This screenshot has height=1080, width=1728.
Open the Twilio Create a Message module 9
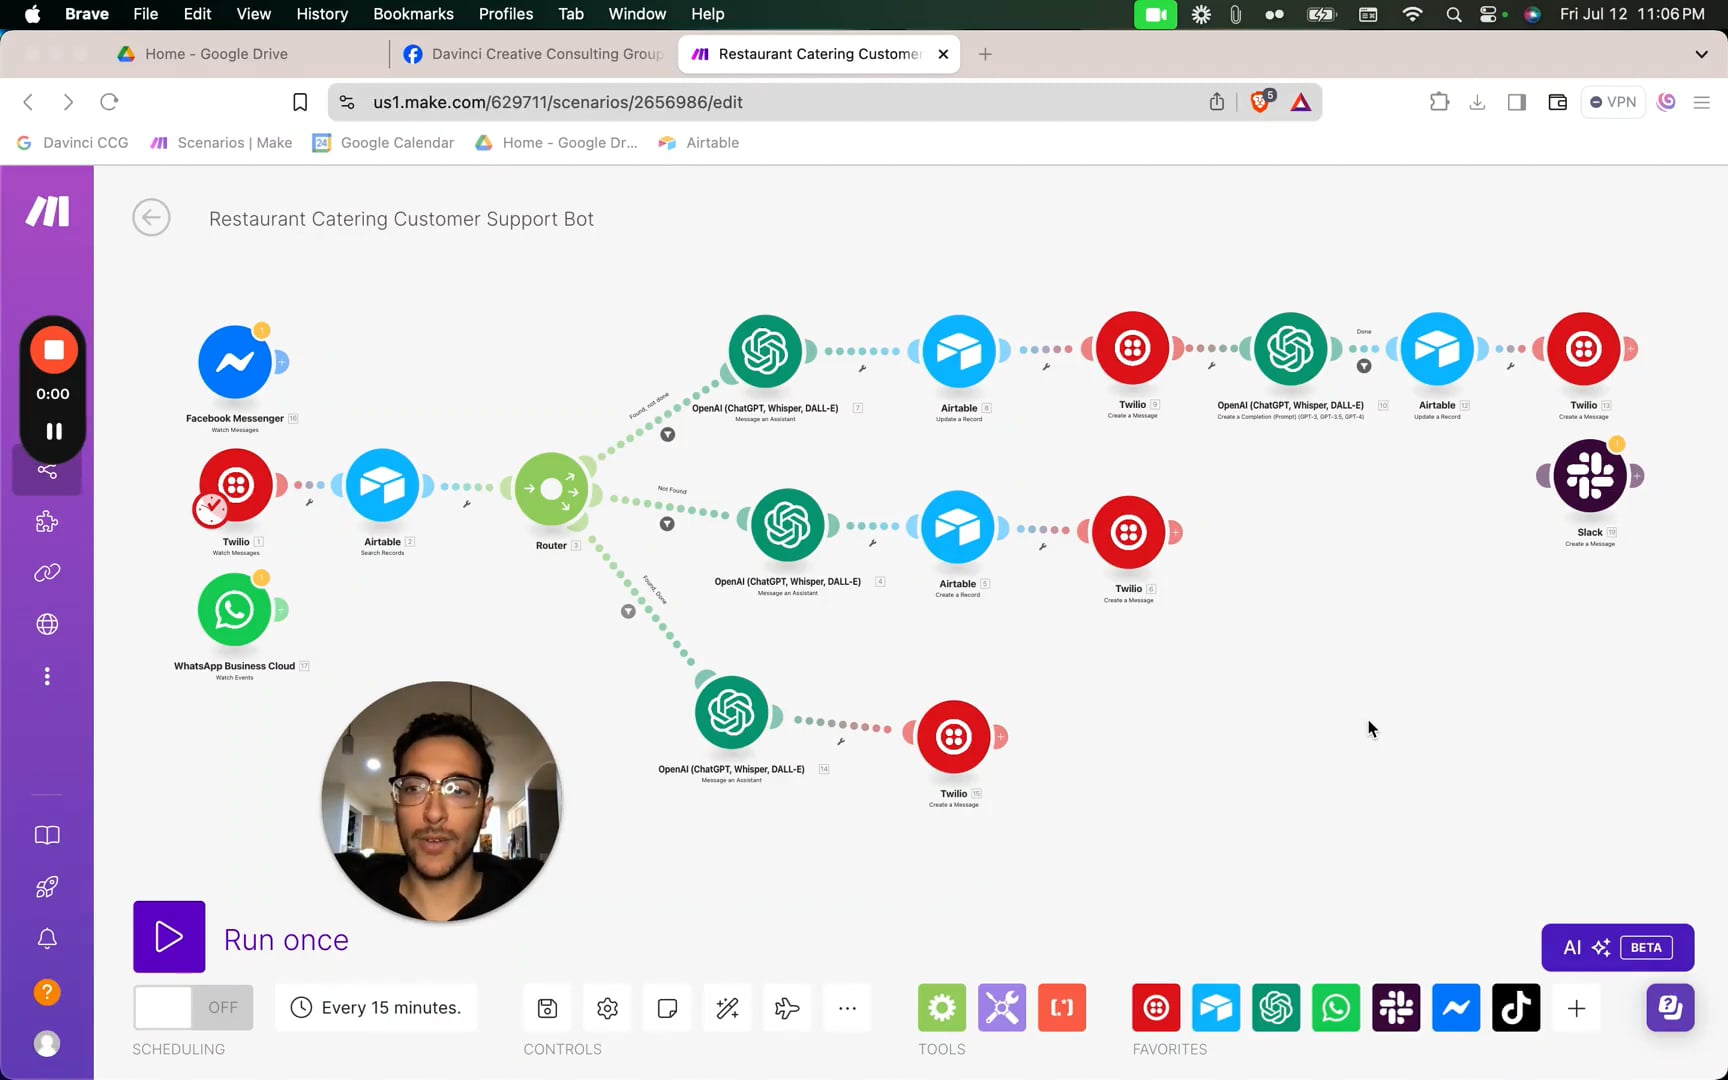1132,348
